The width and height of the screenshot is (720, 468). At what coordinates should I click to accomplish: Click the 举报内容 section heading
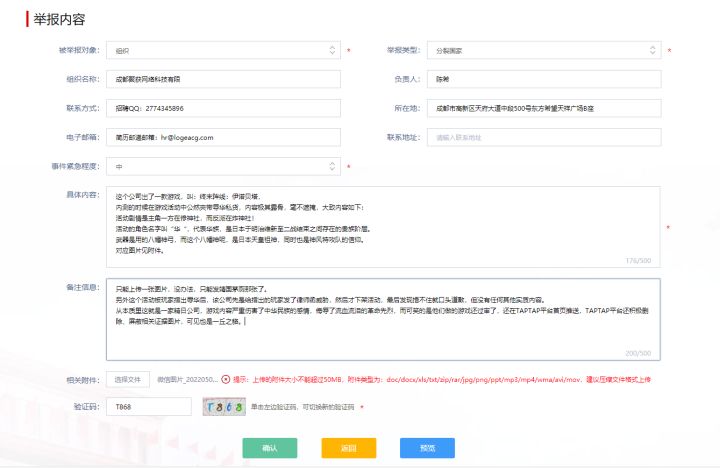click(59, 19)
